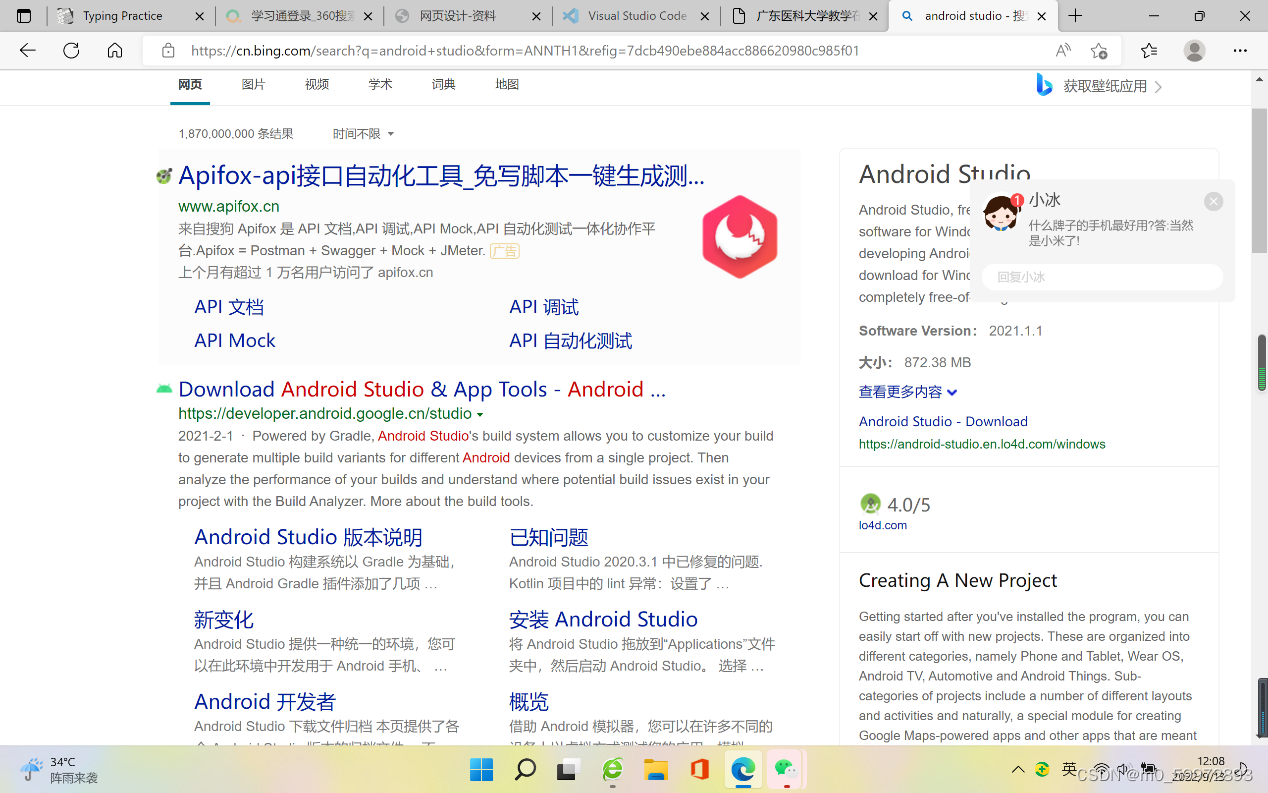1268x793 pixels.
Task: Click the 回复小冰 reply input field
Action: [x=1102, y=277]
